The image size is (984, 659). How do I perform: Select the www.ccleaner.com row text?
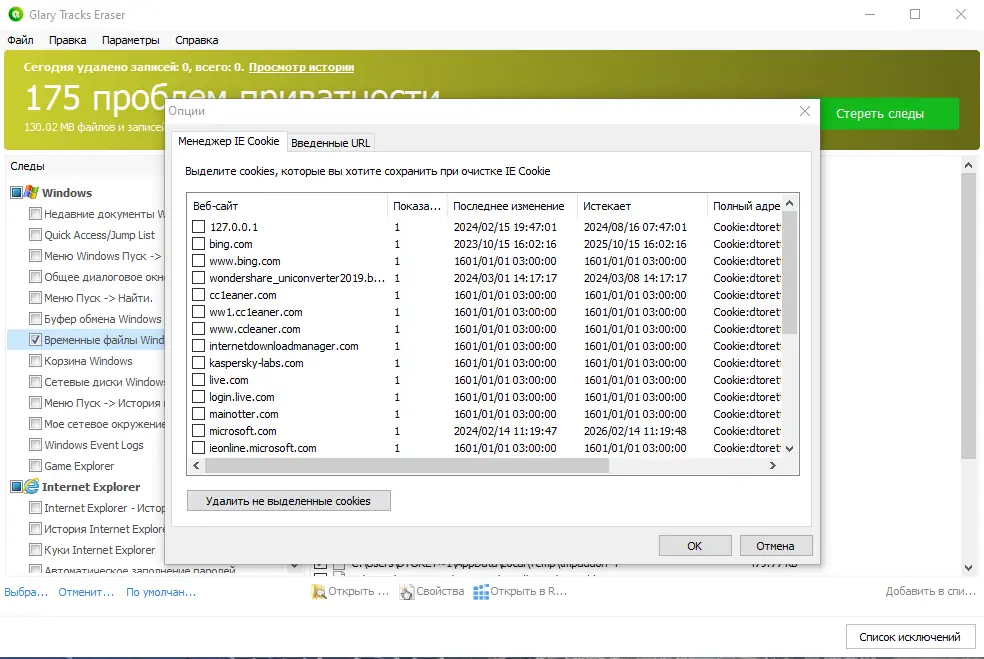(x=255, y=329)
